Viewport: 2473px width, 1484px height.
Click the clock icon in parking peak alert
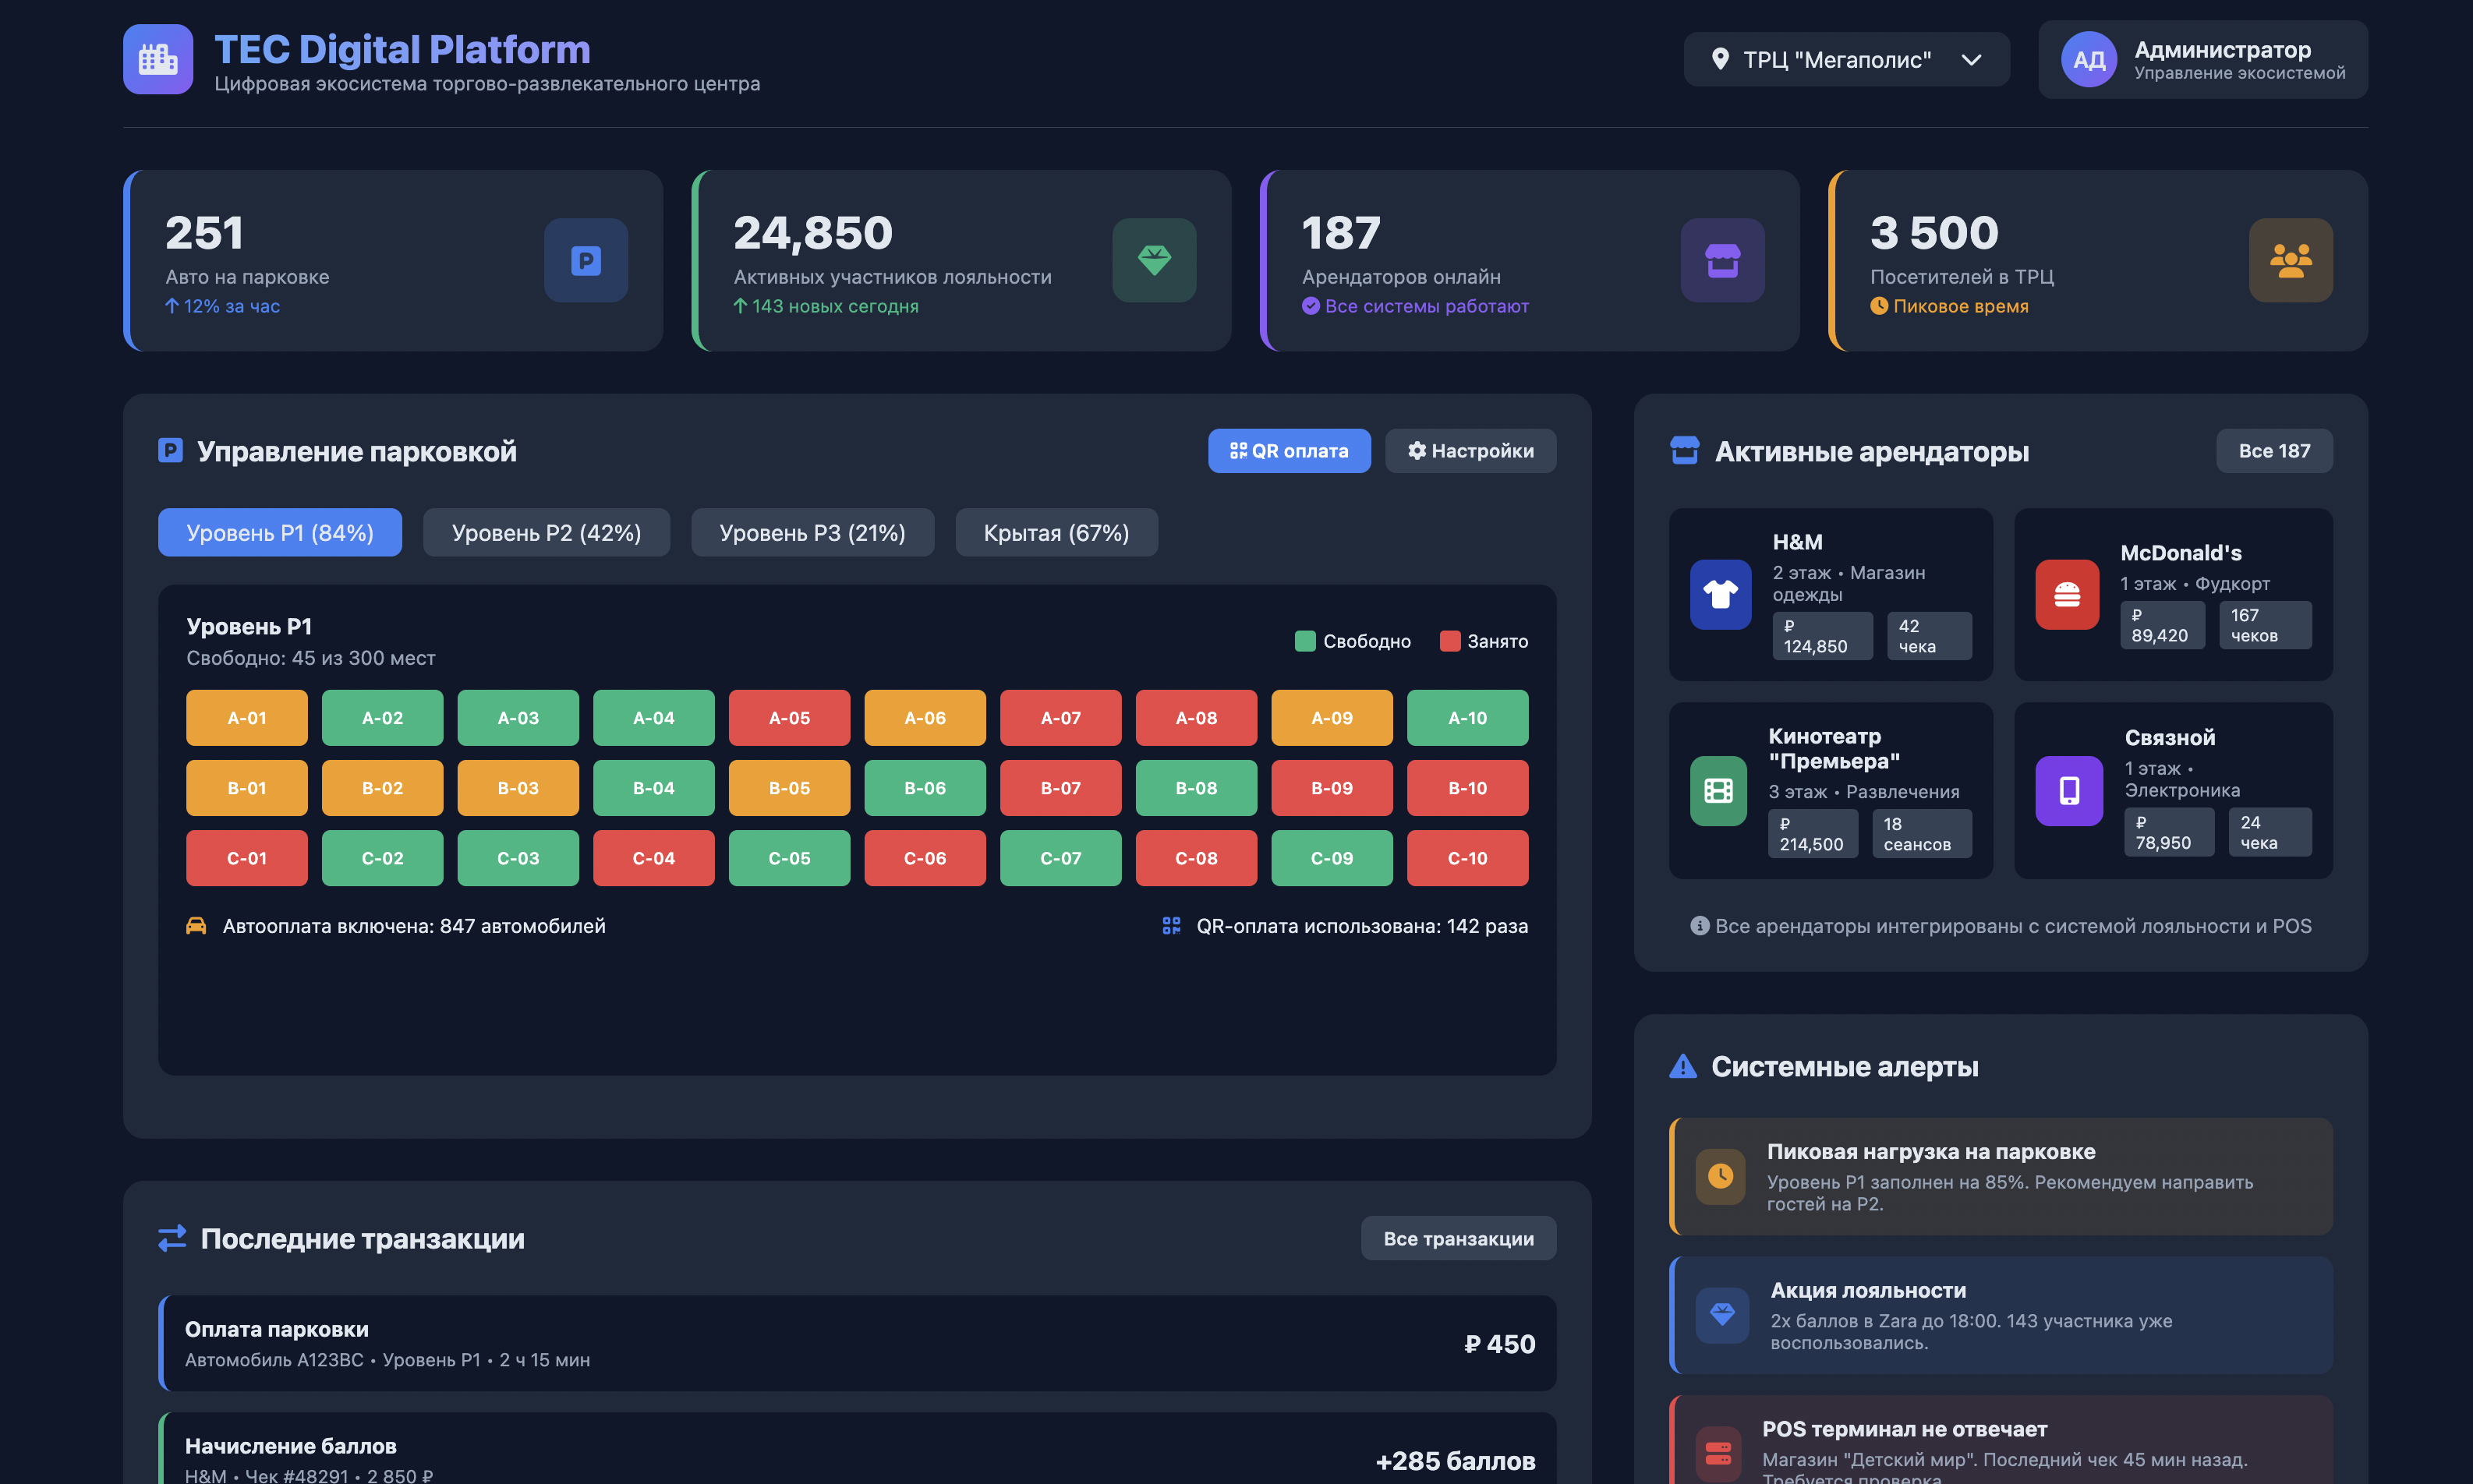coord(1720,1176)
